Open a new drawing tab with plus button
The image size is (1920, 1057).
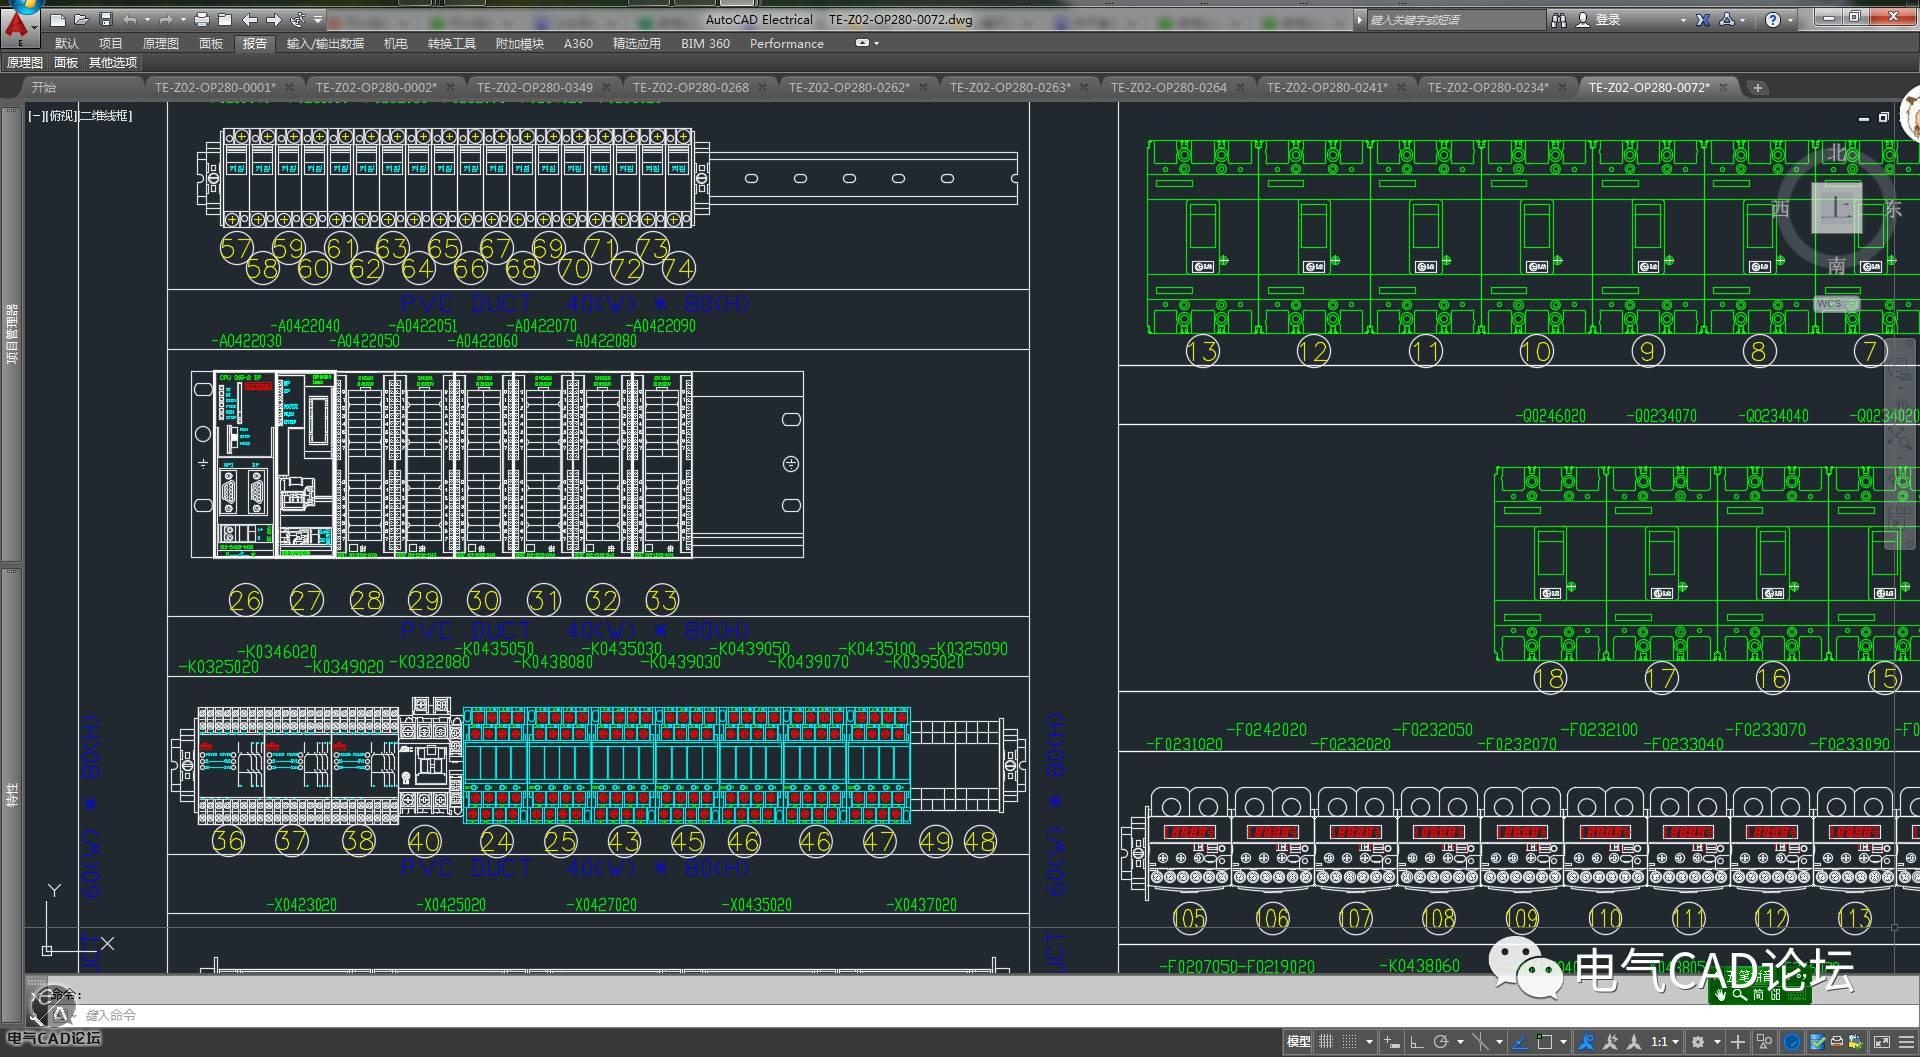coord(1757,88)
